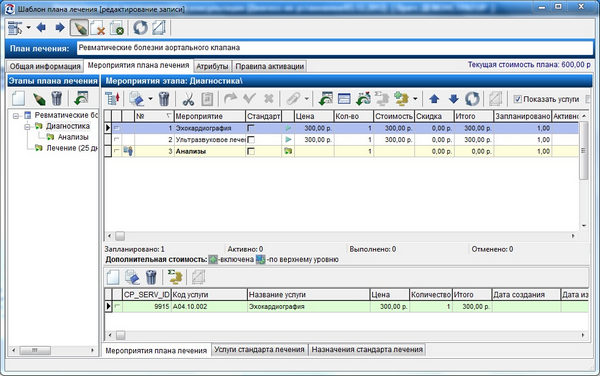Delete service with trash bin in services toolbar
The height and width of the screenshot is (376, 600).
[152, 277]
